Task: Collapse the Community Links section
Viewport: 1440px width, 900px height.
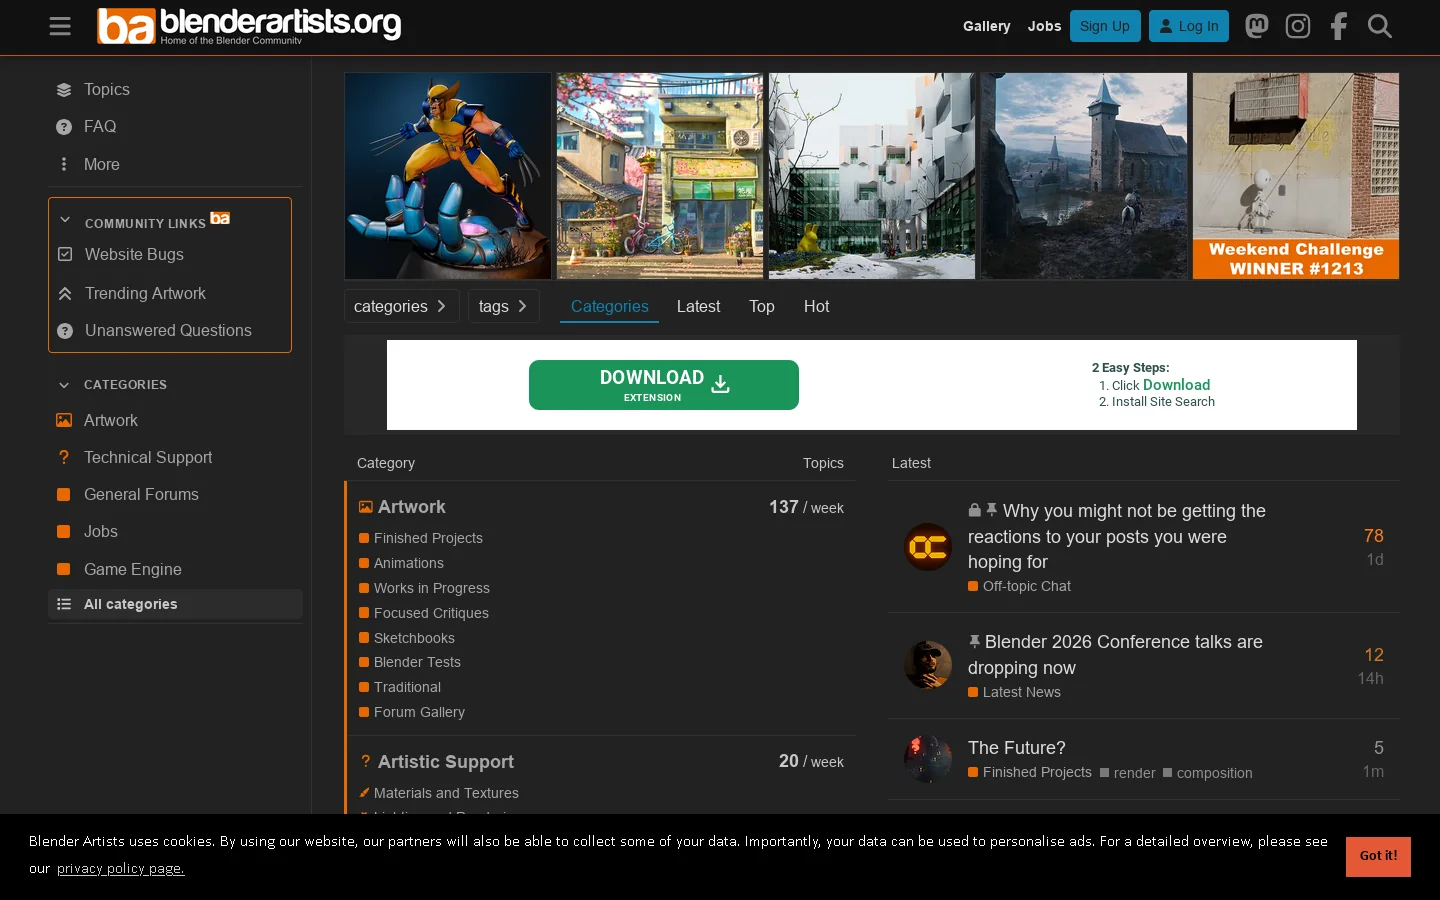Action: (65, 220)
